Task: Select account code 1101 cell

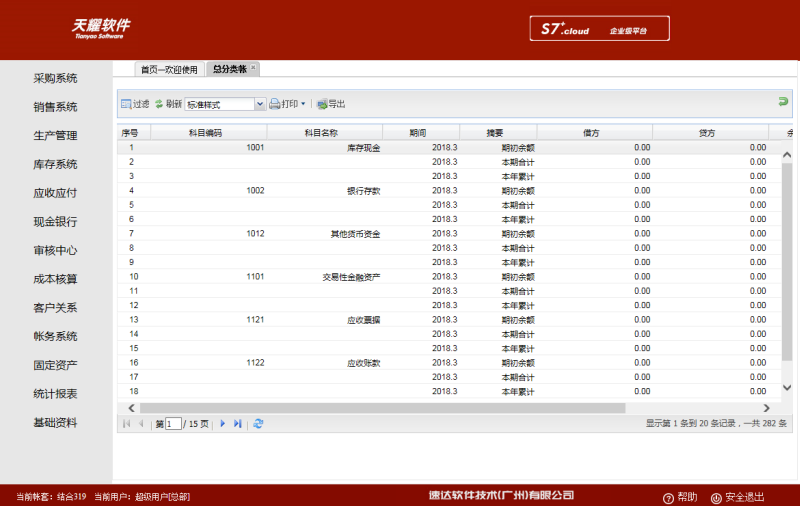Action: (209, 276)
